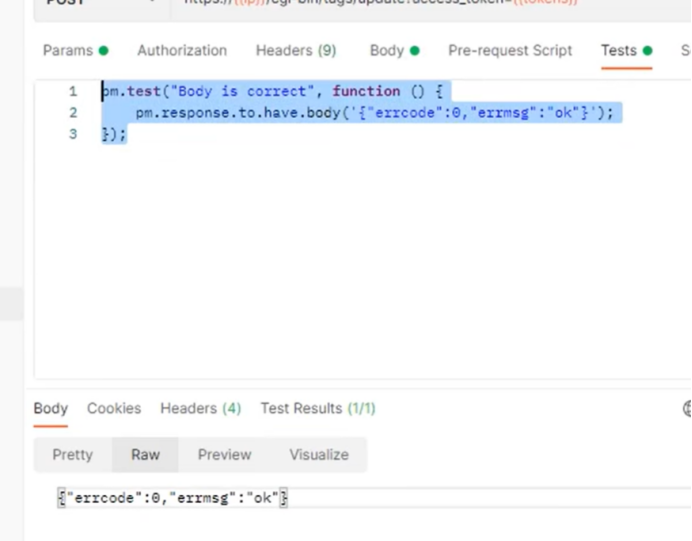Click the closing }); code line
Image resolution: width=692 pixels, height=541 pixels.
pos(114,134)
